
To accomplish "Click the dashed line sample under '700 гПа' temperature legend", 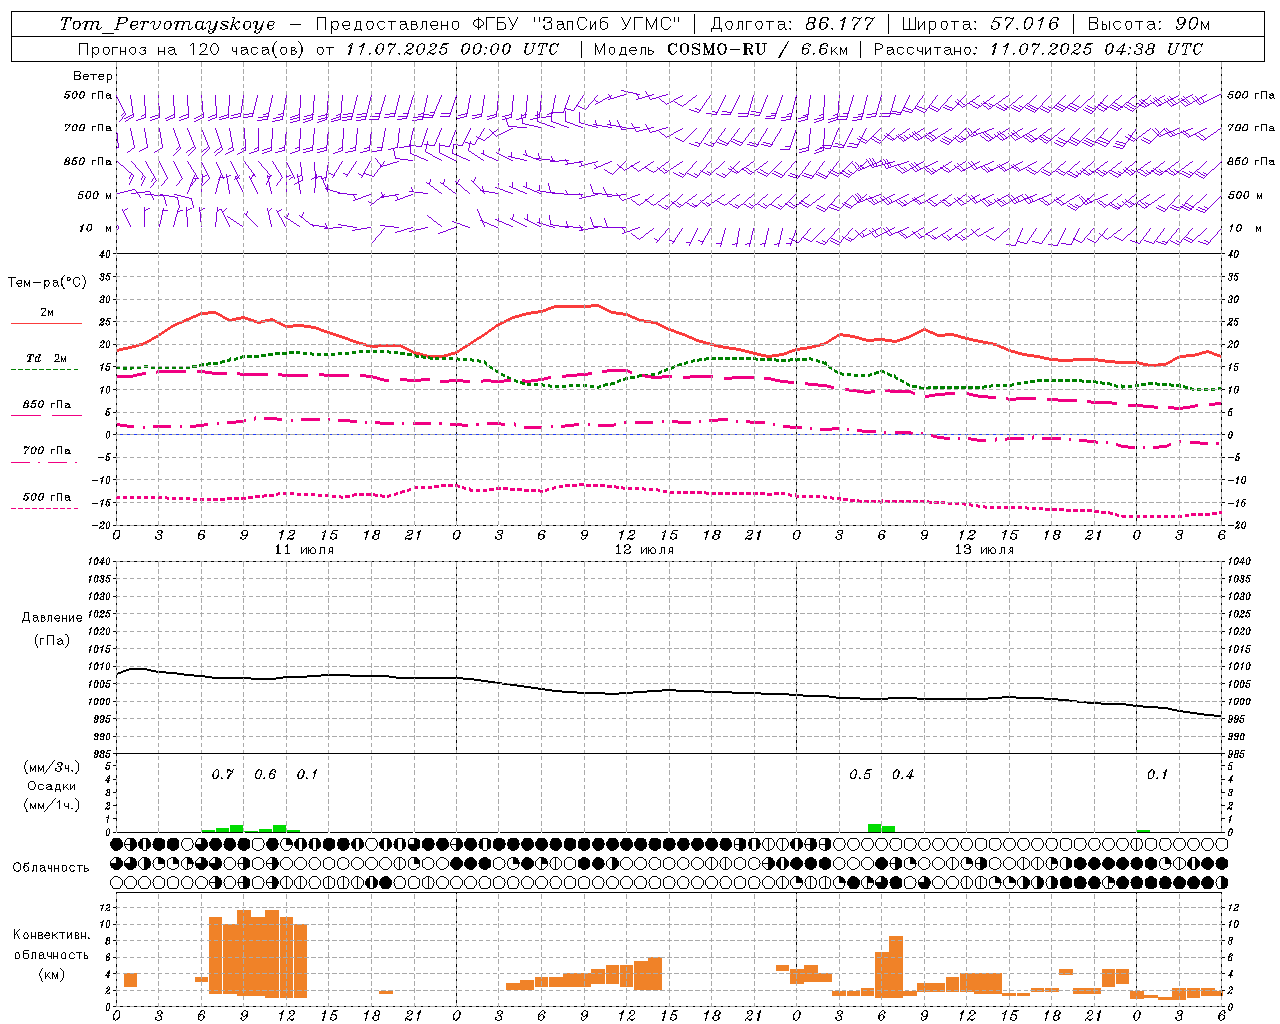I will pyautogui.click(x=44, y=462).
